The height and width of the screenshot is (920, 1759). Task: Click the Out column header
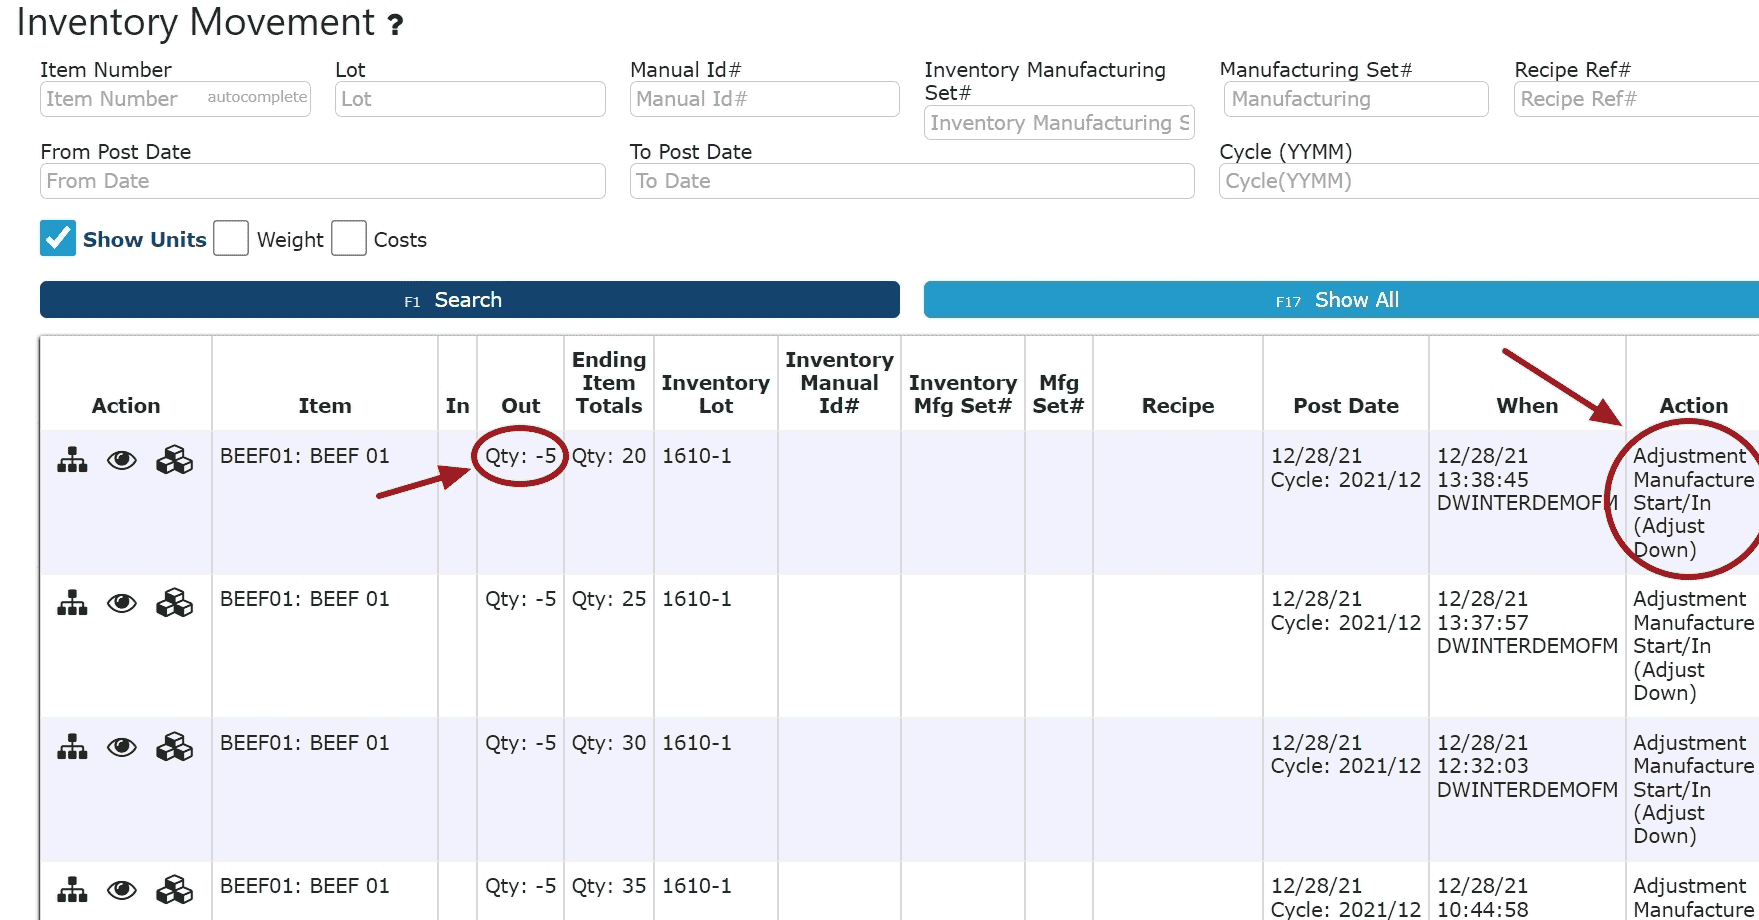(x=521, y=405)
